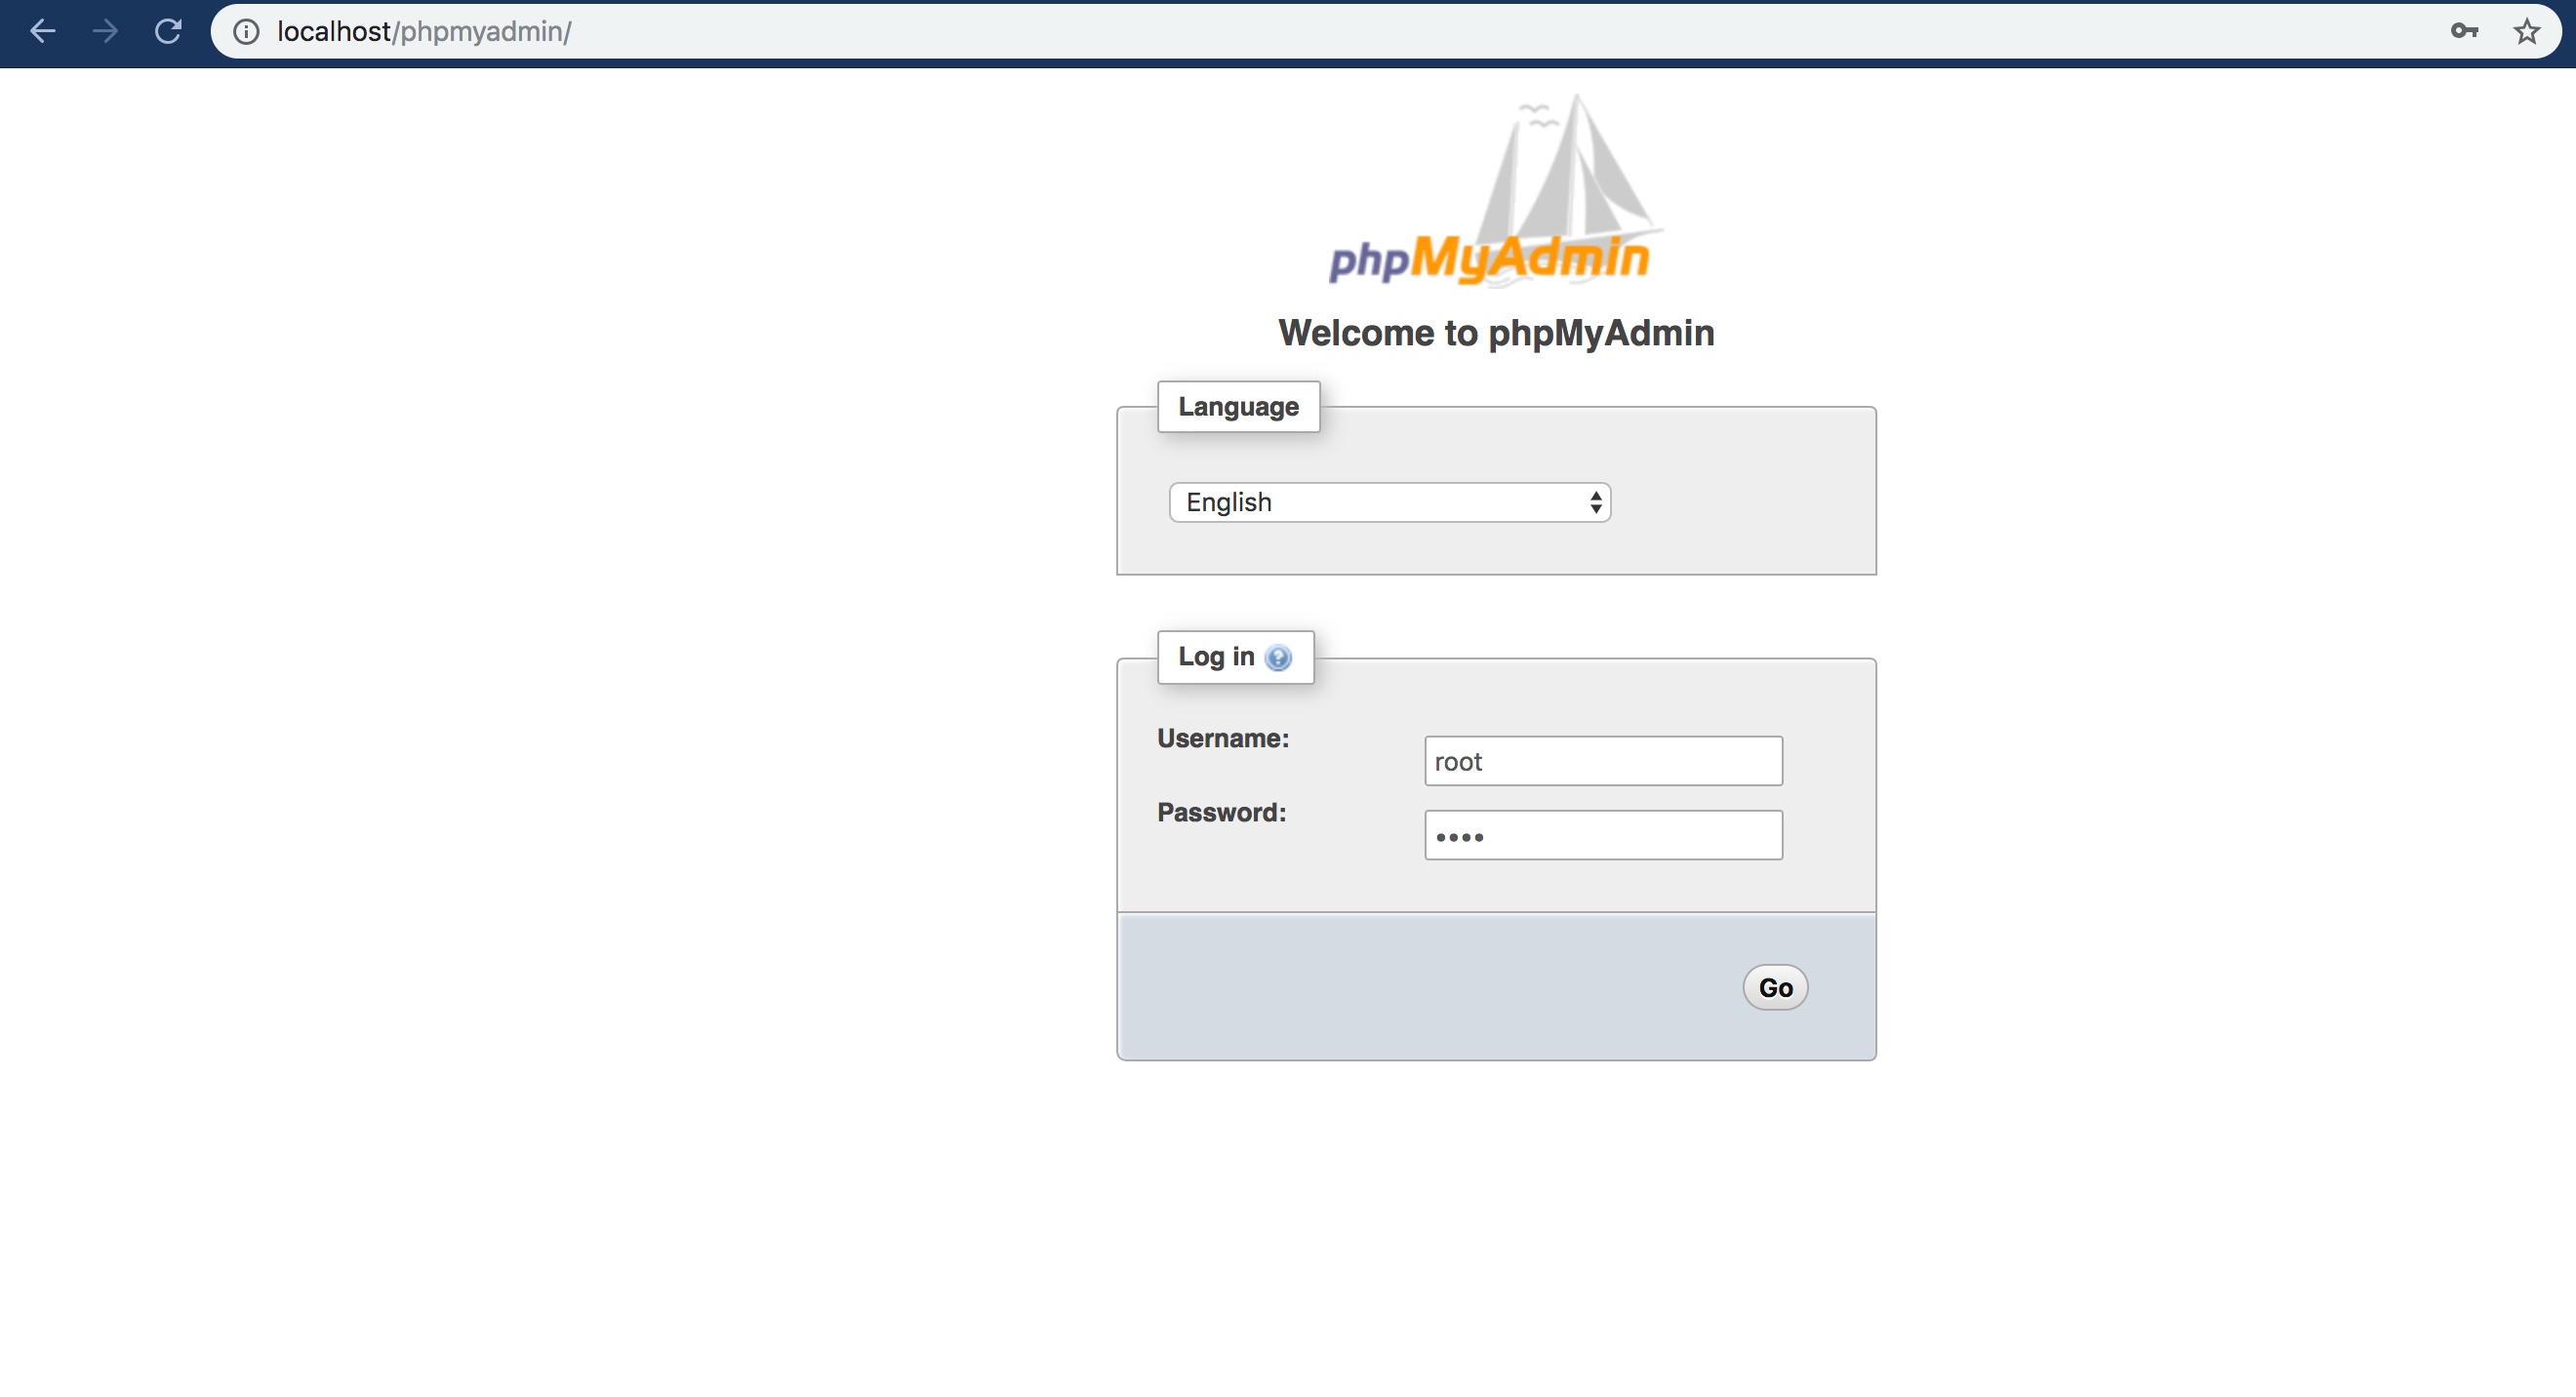Click the page reload/refresh icon
Viewport: 2576px width, 1397px height.
coord(167,31)
